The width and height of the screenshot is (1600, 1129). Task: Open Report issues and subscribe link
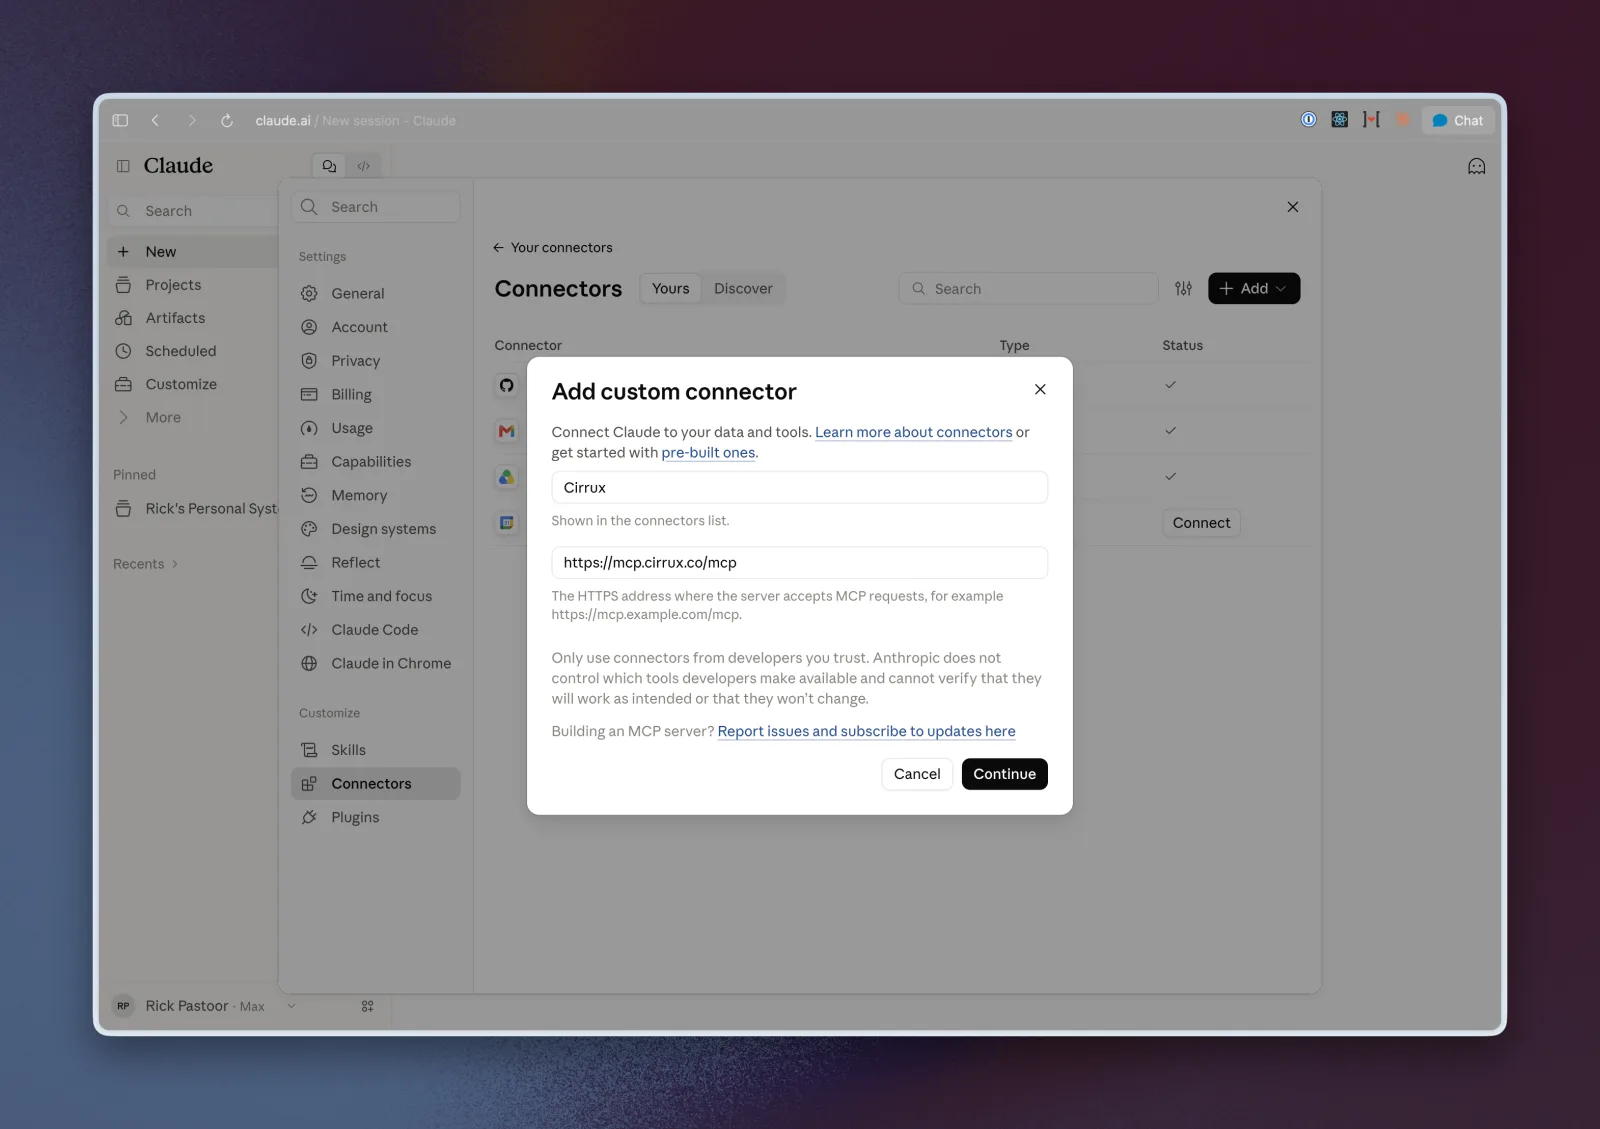click(x=866, y=732)
